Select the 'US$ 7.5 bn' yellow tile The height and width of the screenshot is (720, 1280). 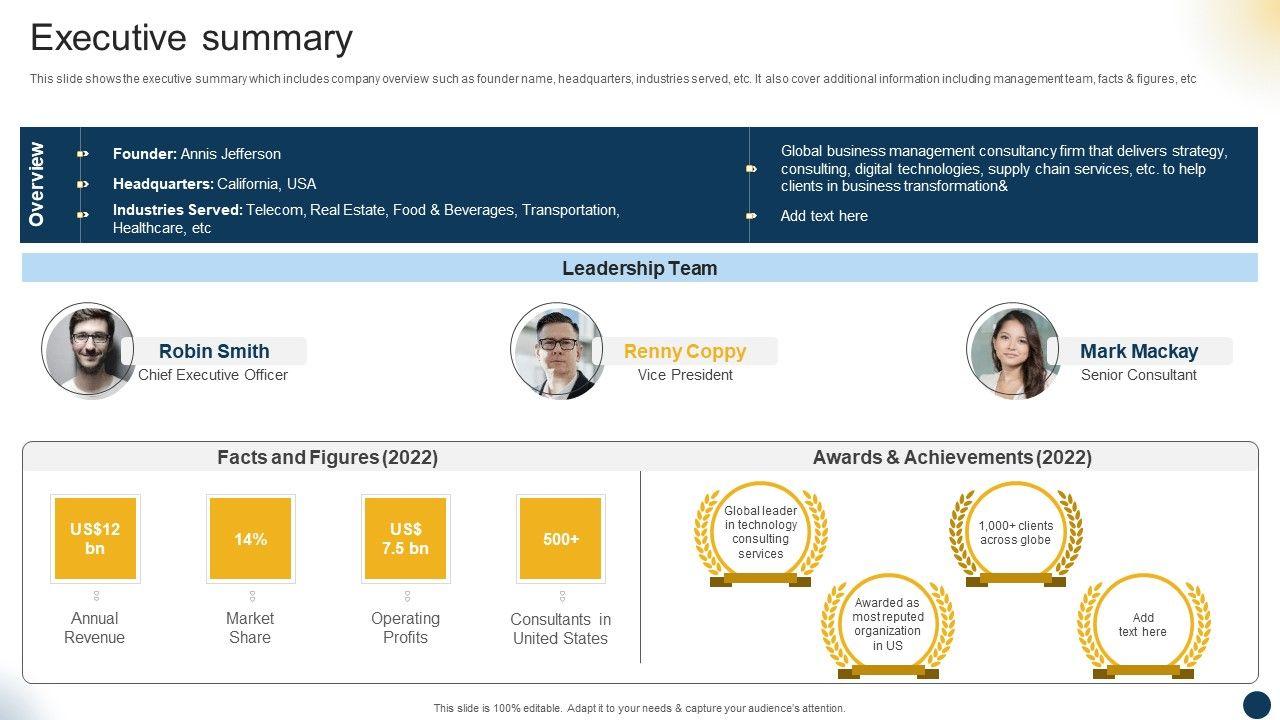point(405,539)
